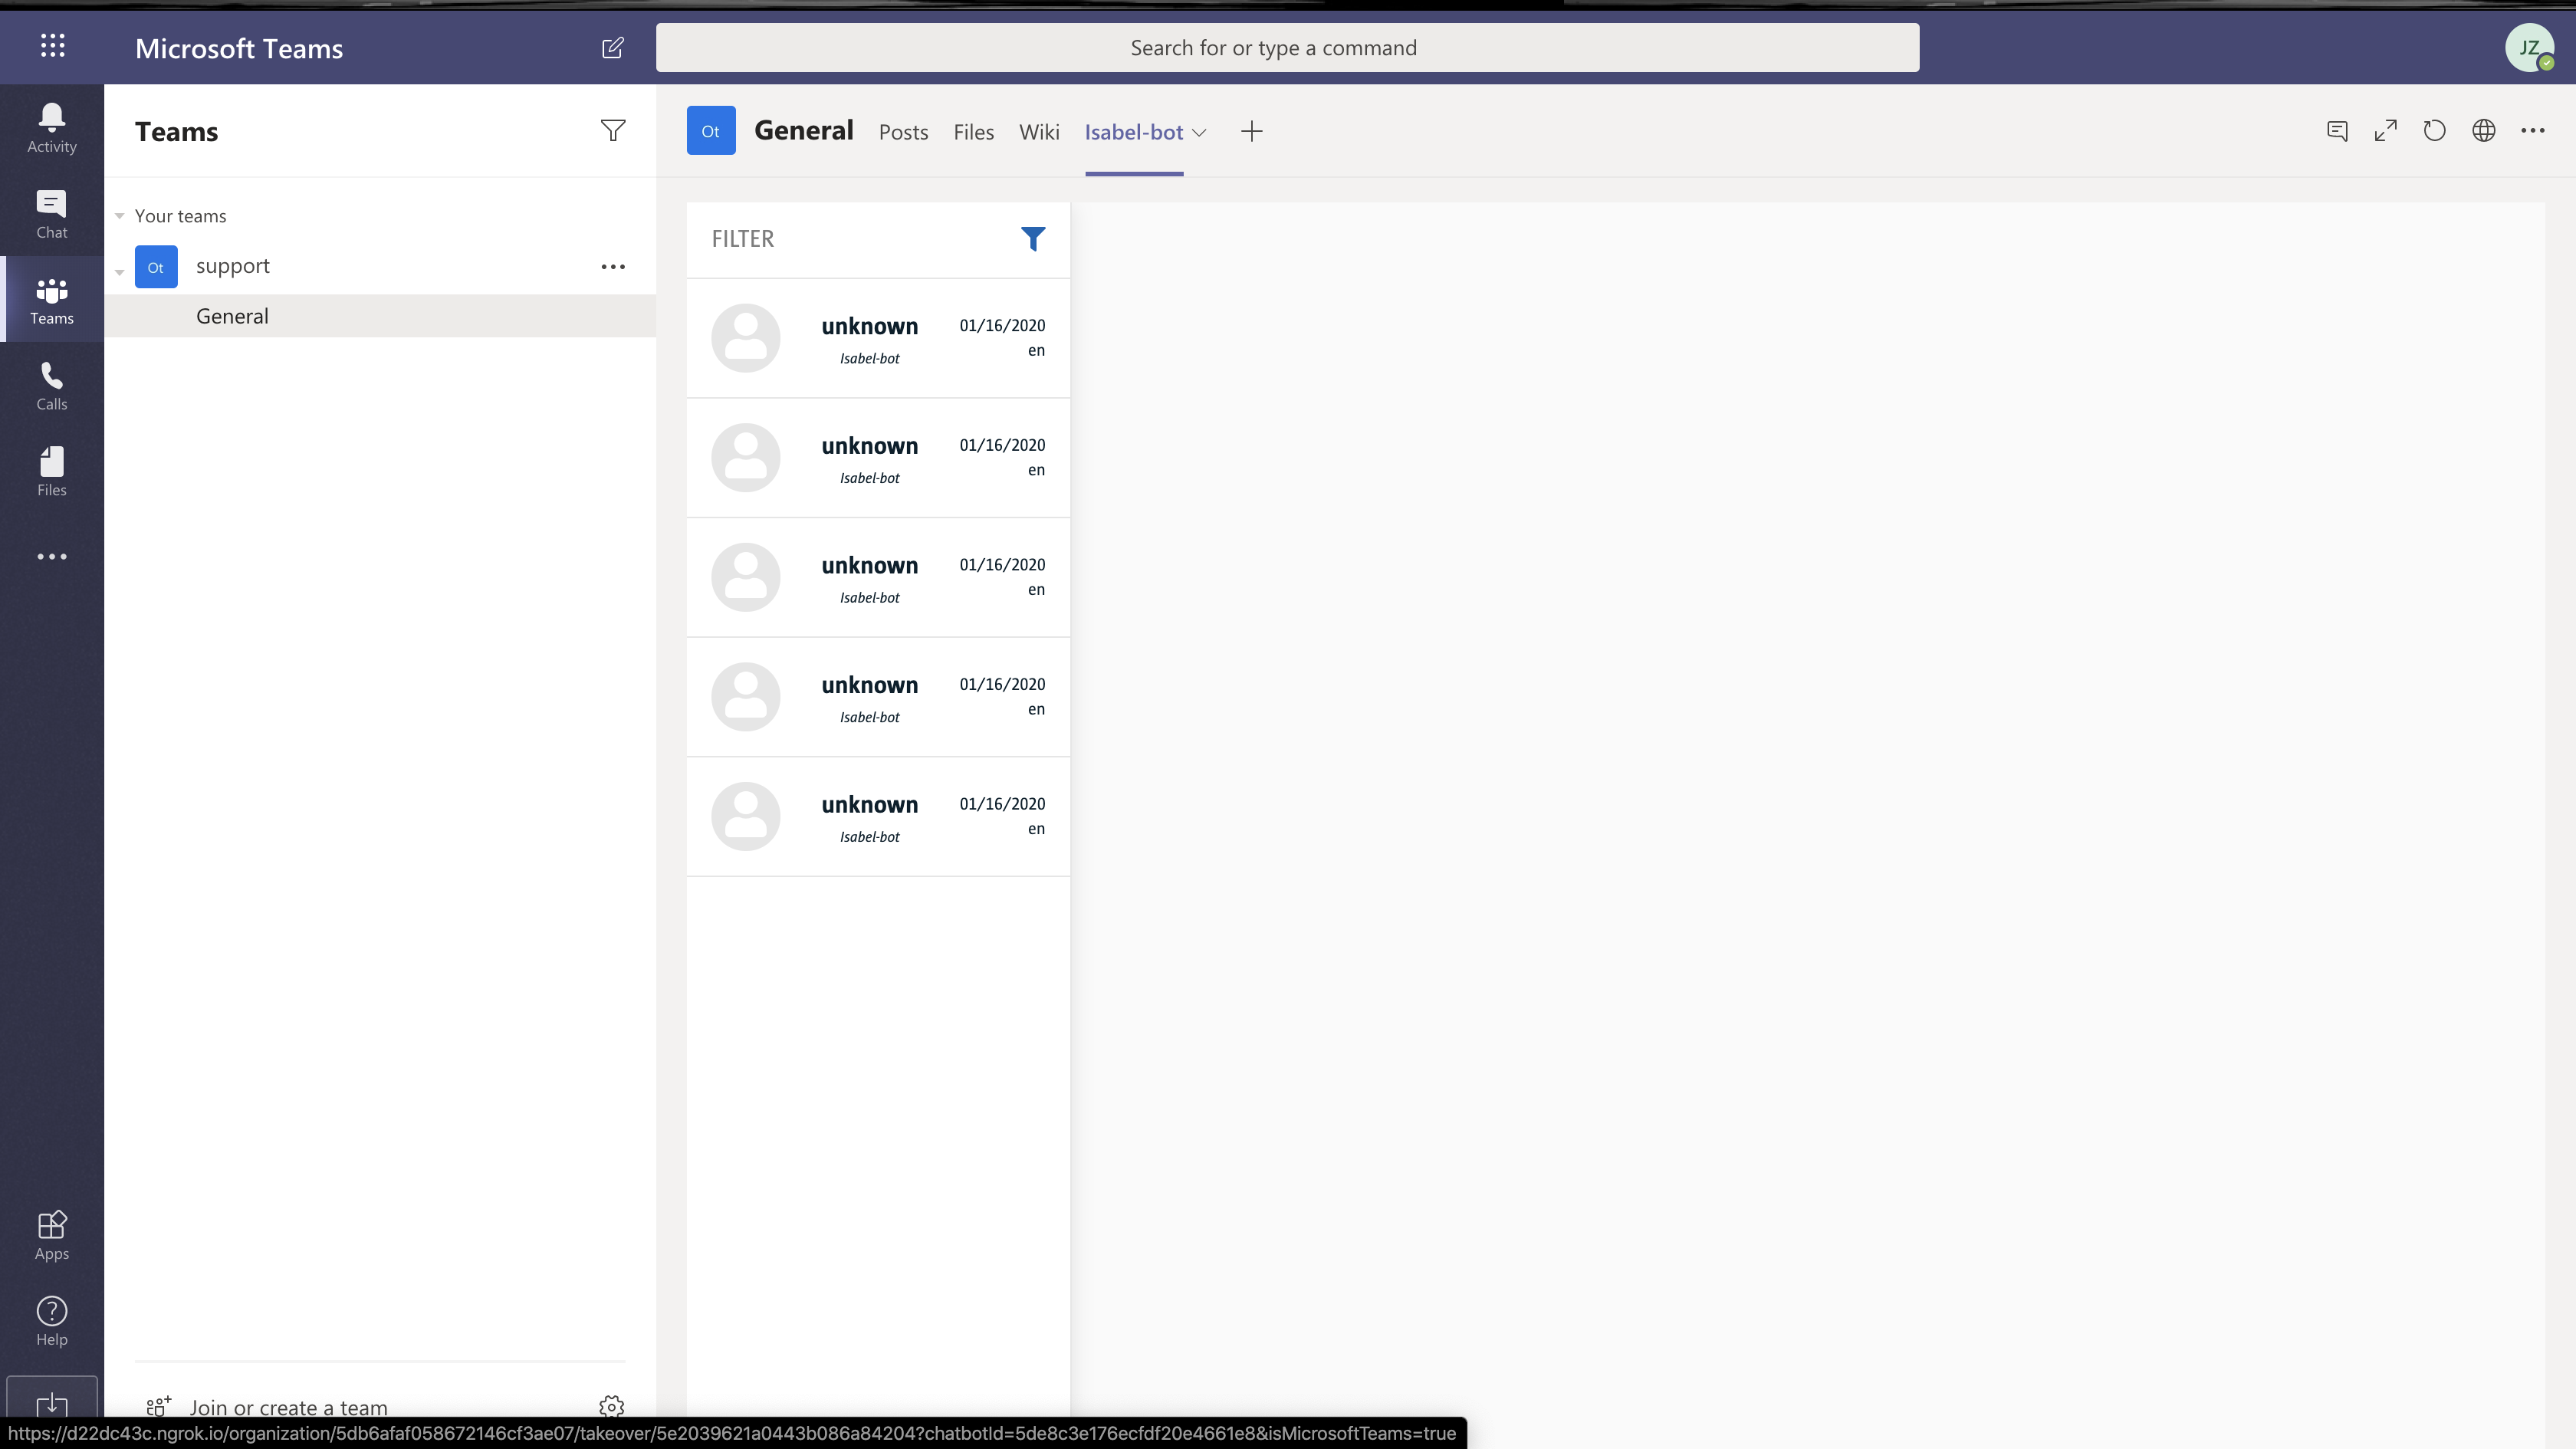
Task: Switch to the Posts tab
Action: (x=903, y=132)
